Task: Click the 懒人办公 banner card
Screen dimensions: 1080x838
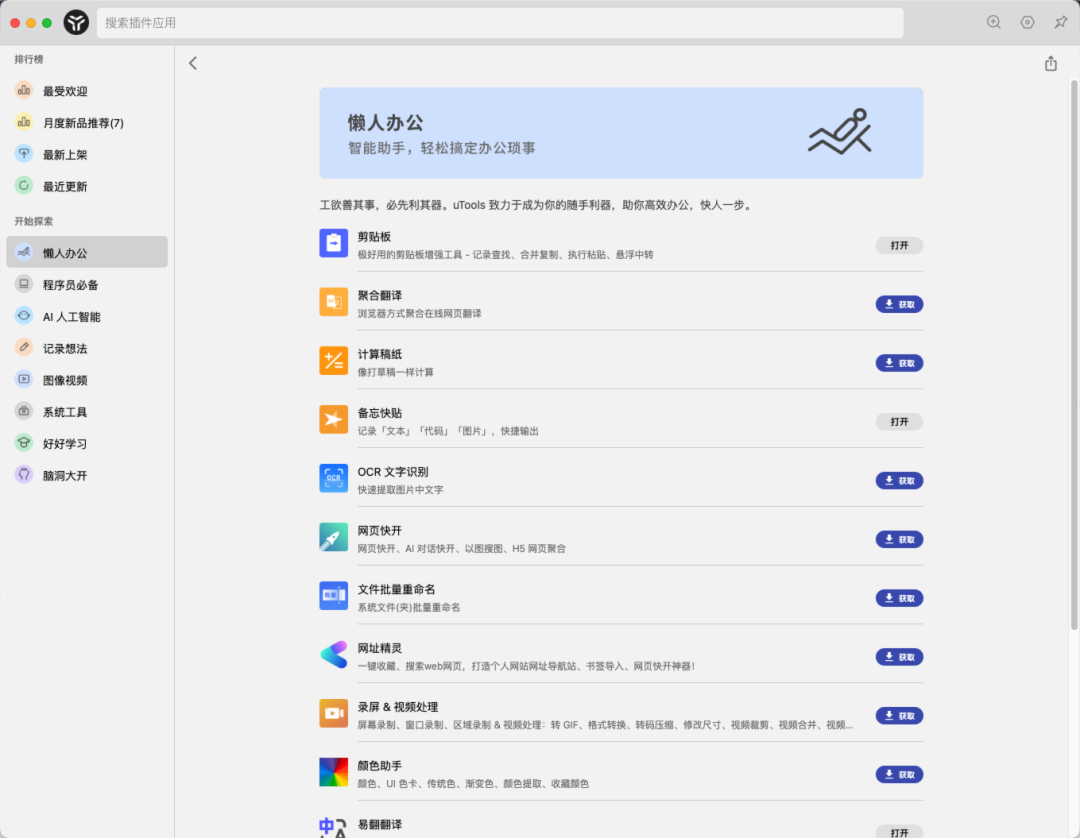Action: coord(621,133)
